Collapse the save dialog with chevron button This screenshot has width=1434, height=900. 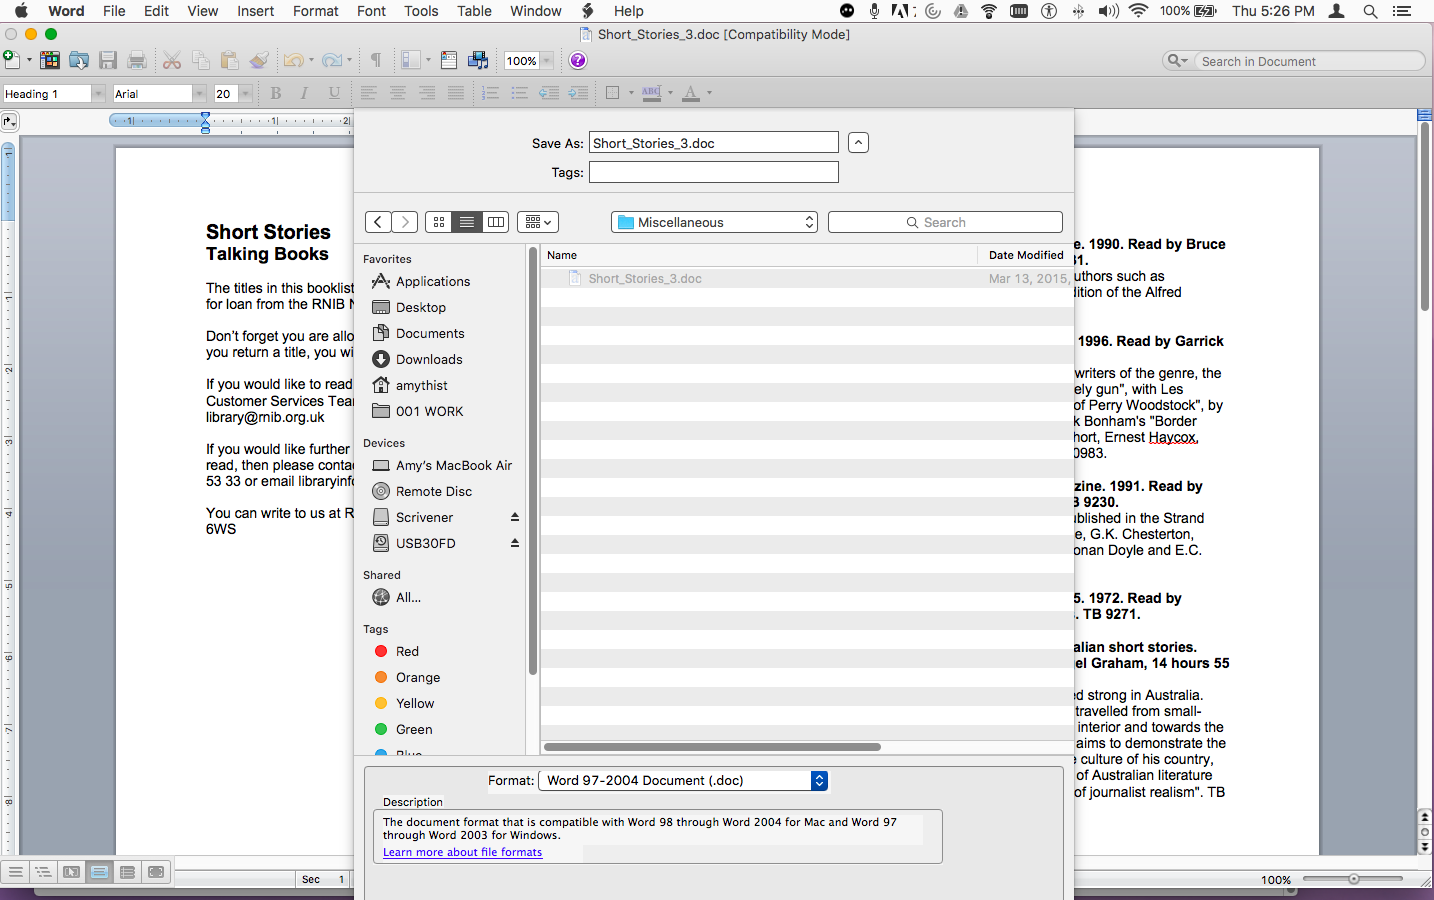(x=858, y=142)
